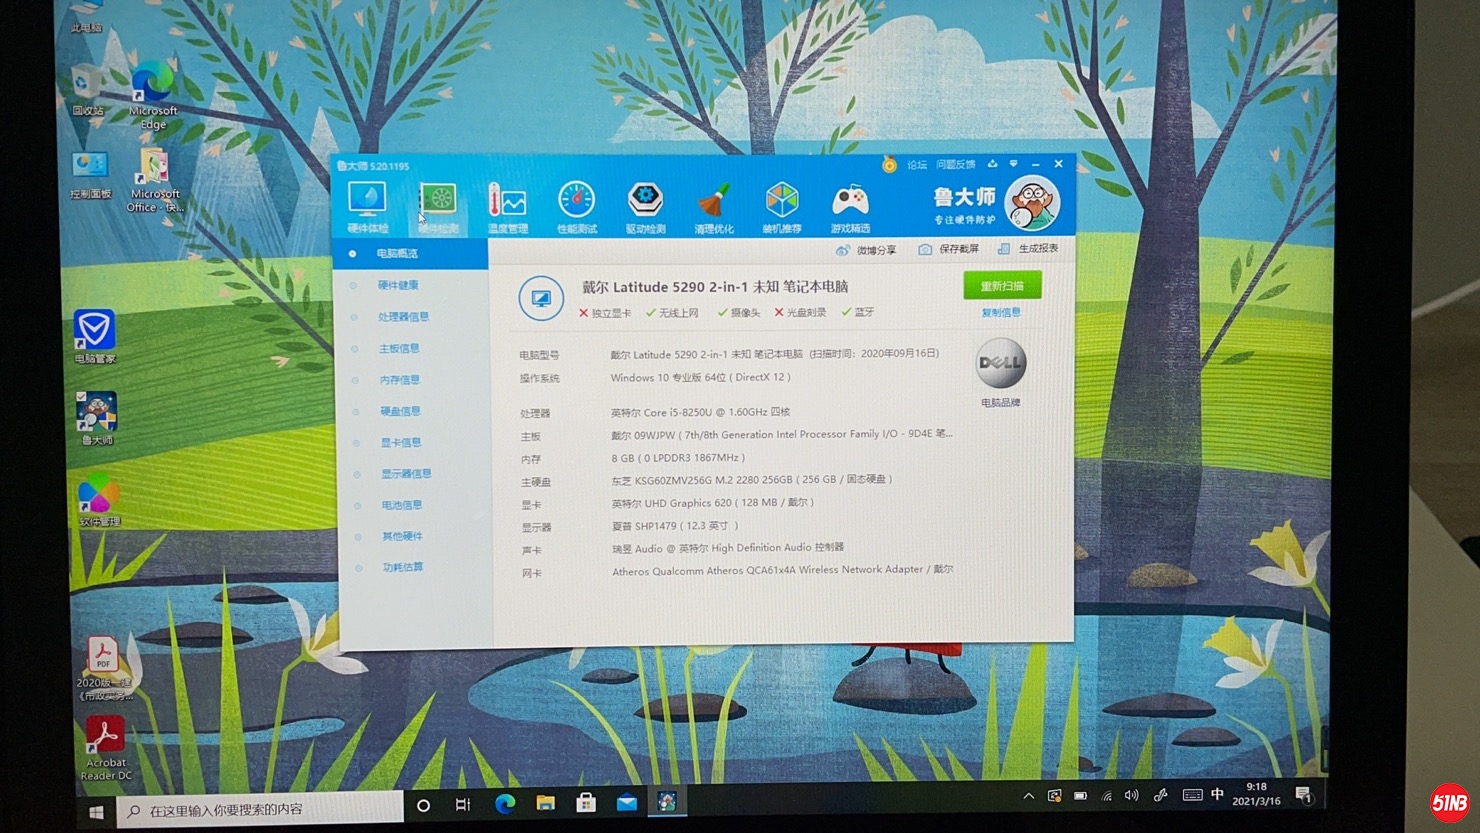Screen dimensions: 1480x833
Task: Expand hidden system tray icons chevron
Action: tap(1028, 796)
